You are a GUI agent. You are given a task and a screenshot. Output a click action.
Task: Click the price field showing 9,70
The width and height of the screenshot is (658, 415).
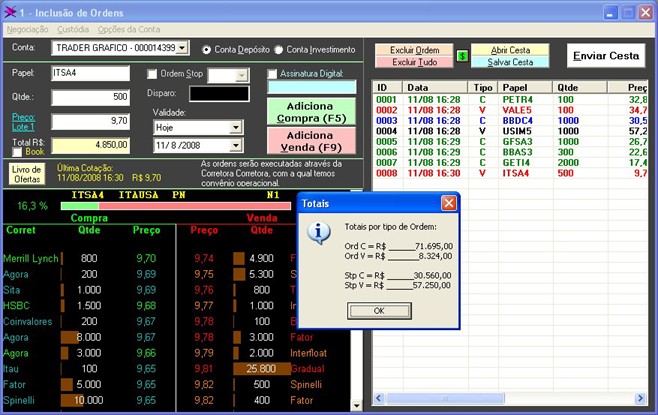pyautogui.click(x=91, y=121)
